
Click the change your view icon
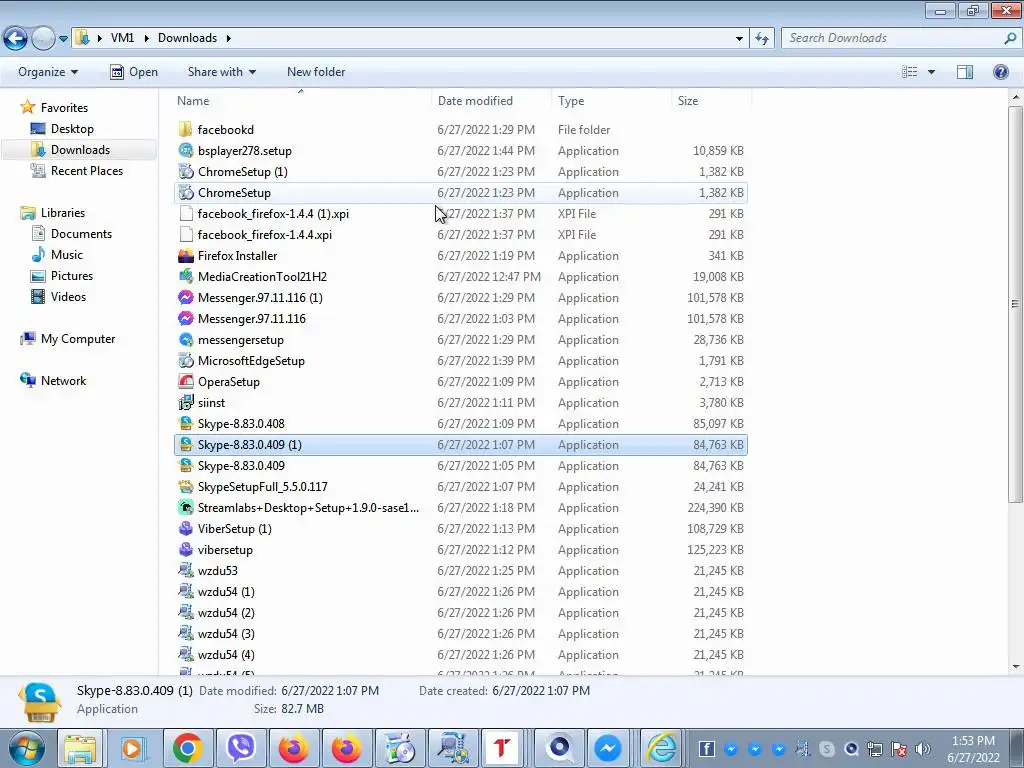coord(910,72)
